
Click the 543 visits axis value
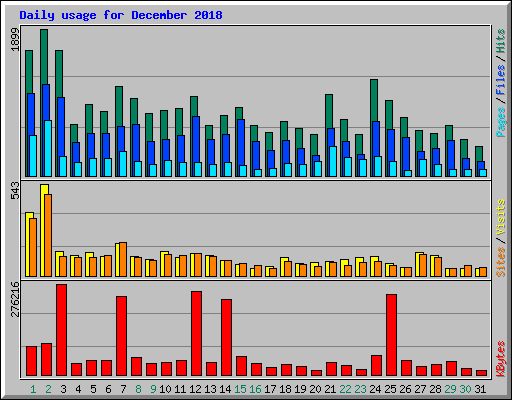(15, 191)
